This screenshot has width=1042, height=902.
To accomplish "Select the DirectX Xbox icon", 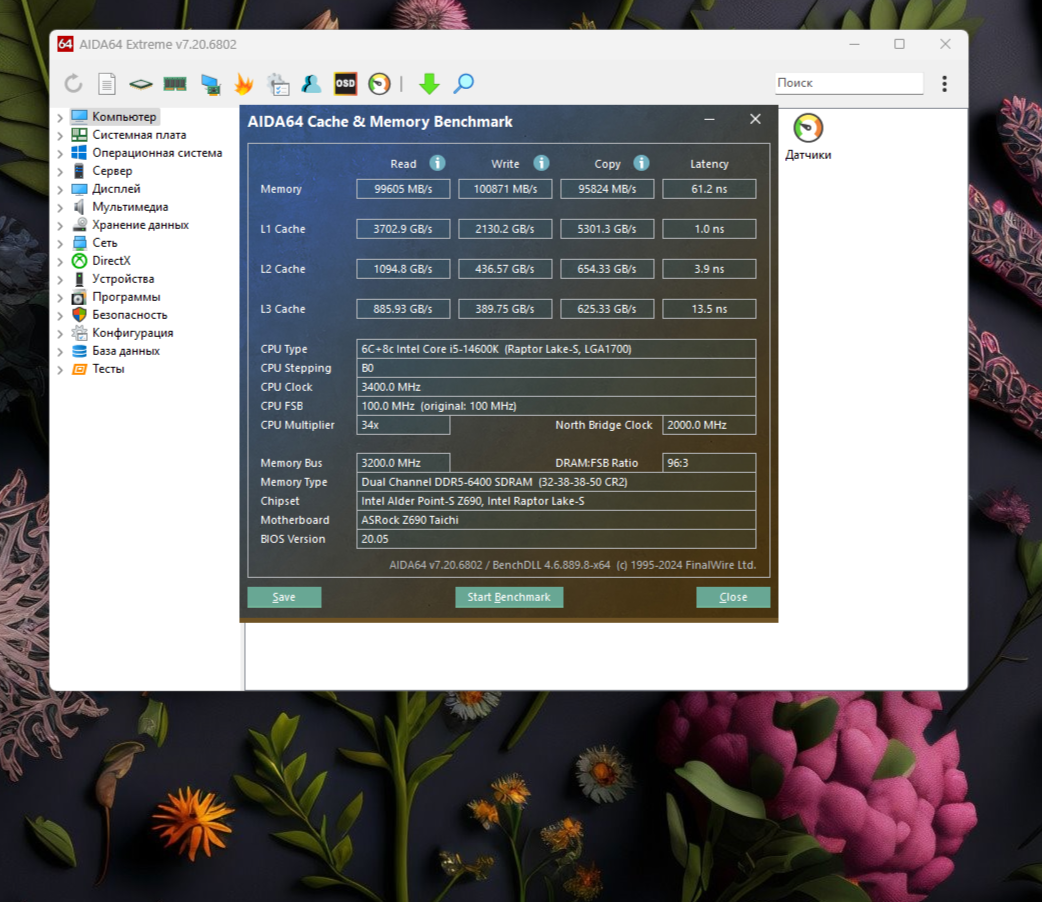I will click(79, 261).
